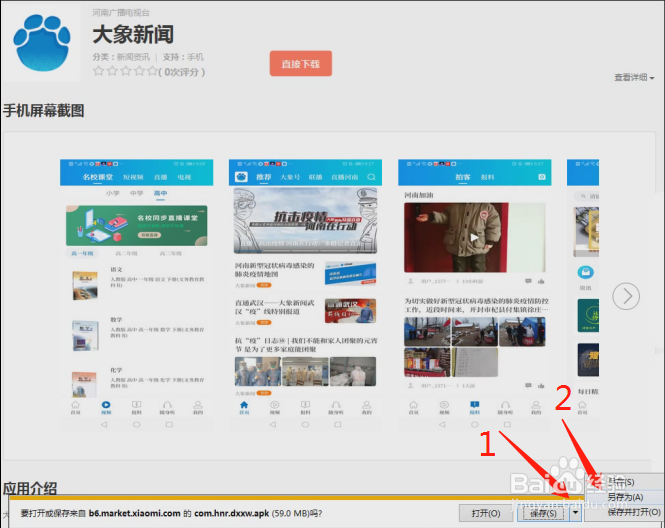Show next screenshots with circled arrow

pos(626,296)
